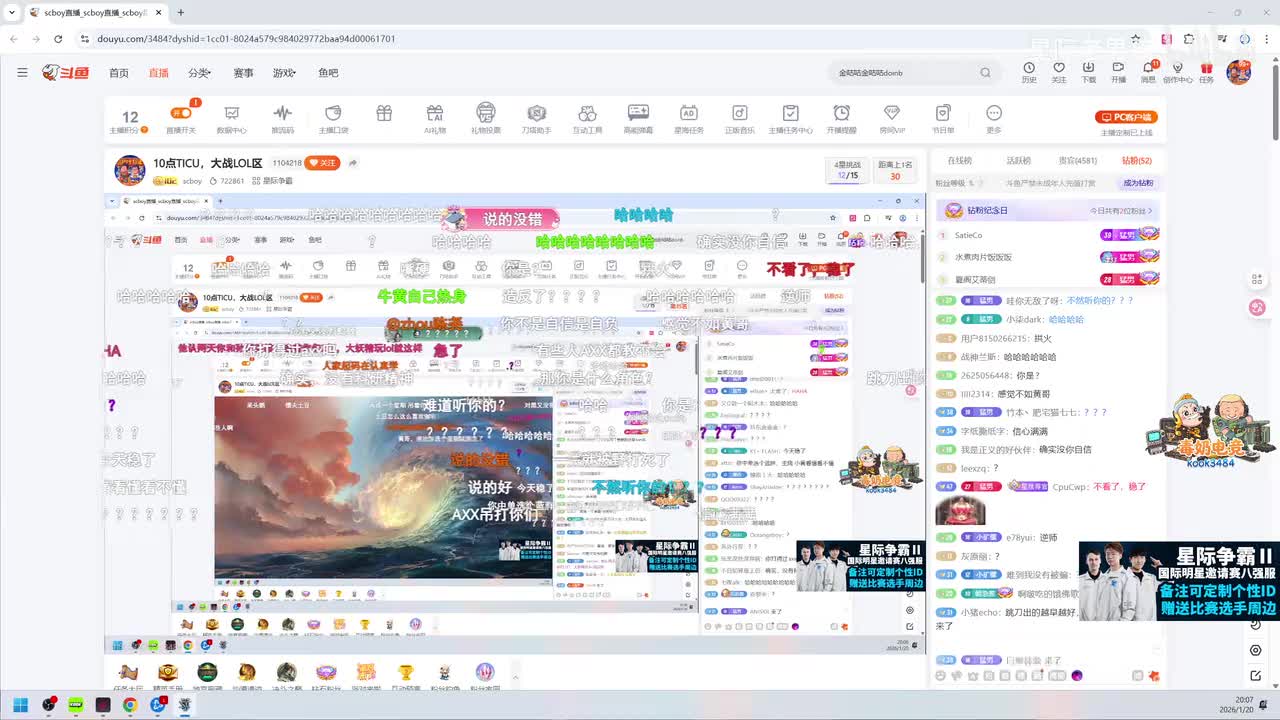Open the 刀塔助手 tool

[x=536, y=120]
